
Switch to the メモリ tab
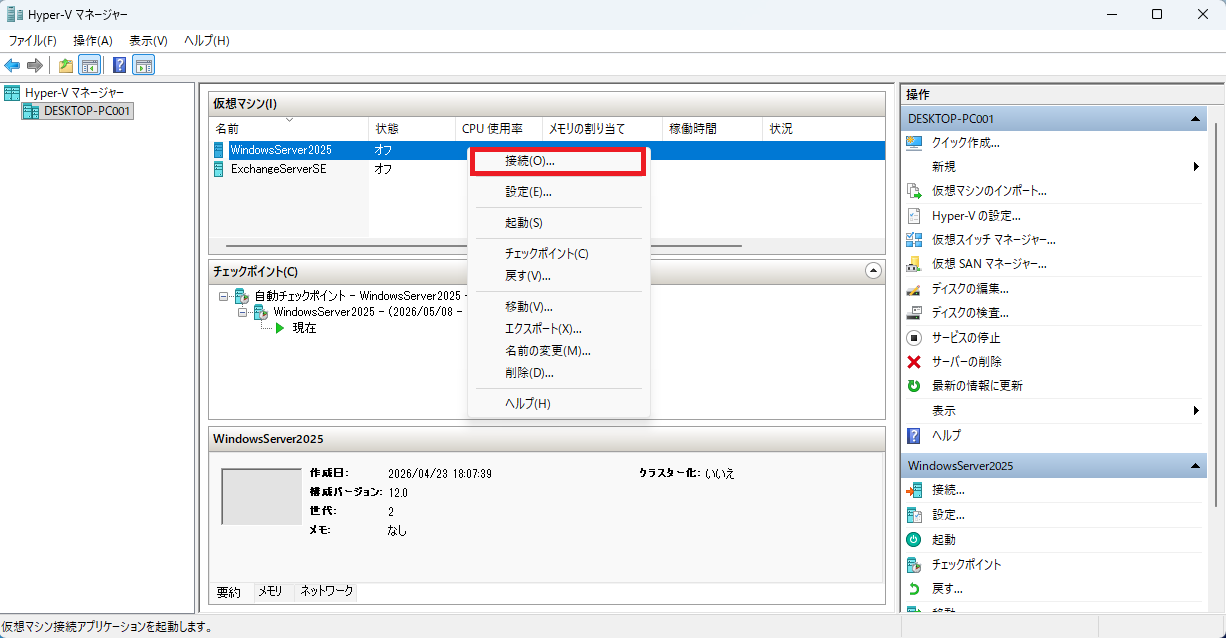[271, 592]
